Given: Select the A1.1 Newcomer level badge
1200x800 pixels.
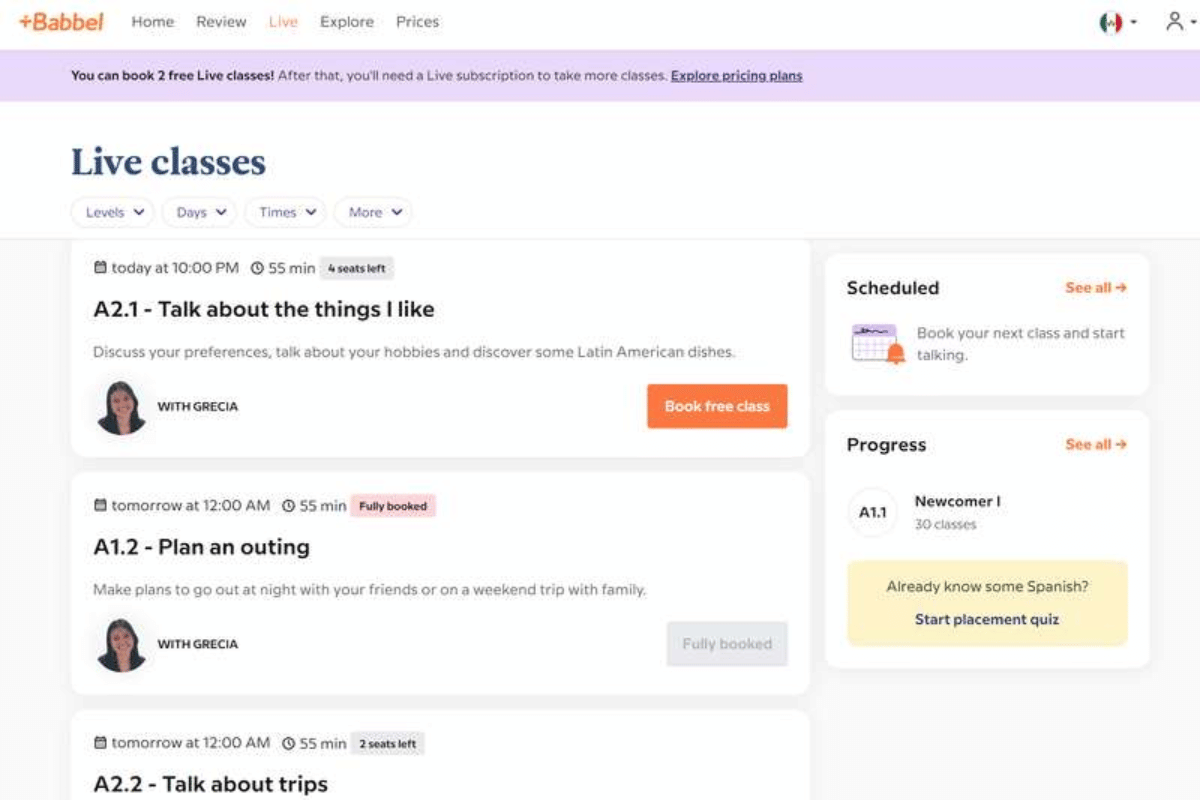Looking at the screenshot, I should [x=871, y=512].
